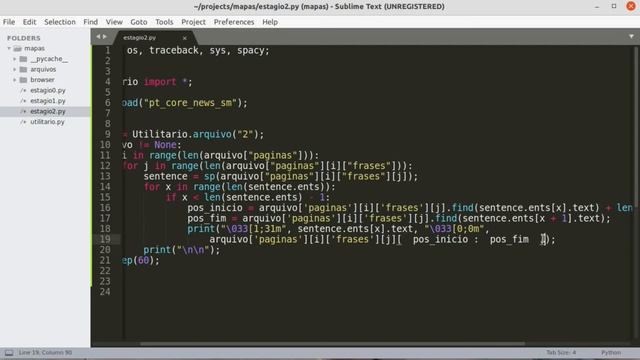Open utilitario.py from sidebar
640x360 pixels.
[47, 122]
